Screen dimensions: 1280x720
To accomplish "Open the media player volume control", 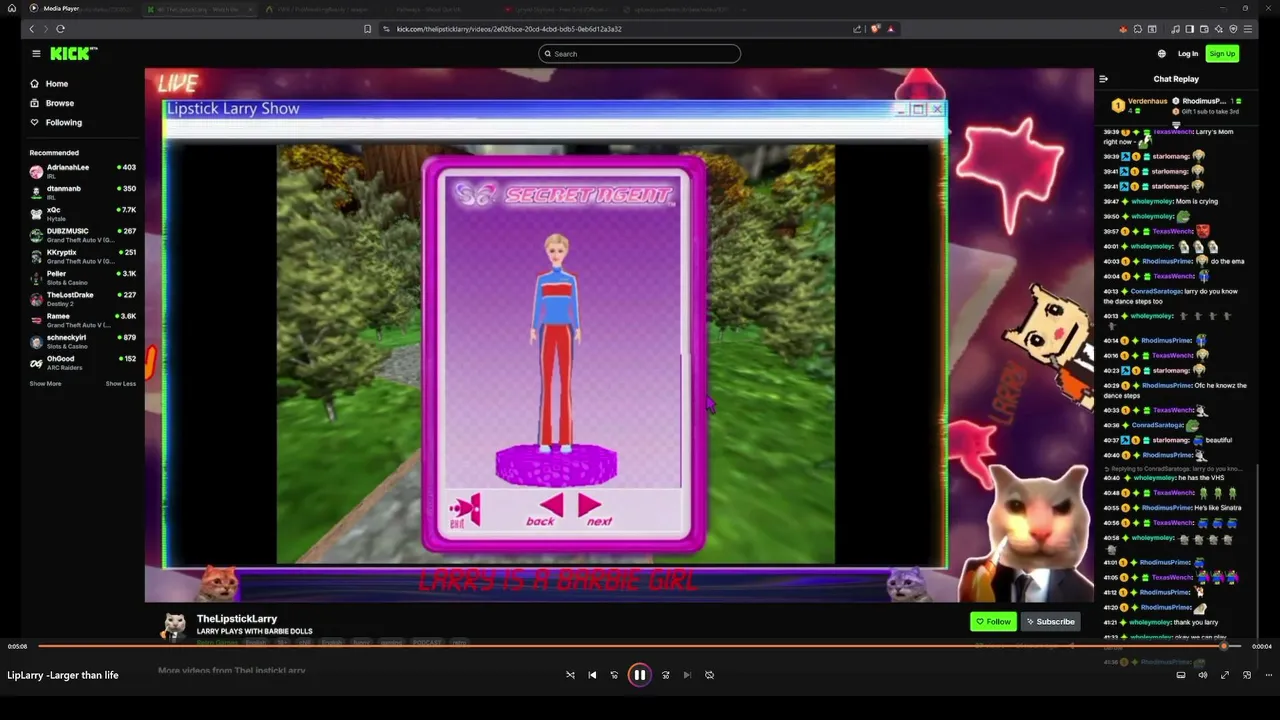I will point(1202,675).
